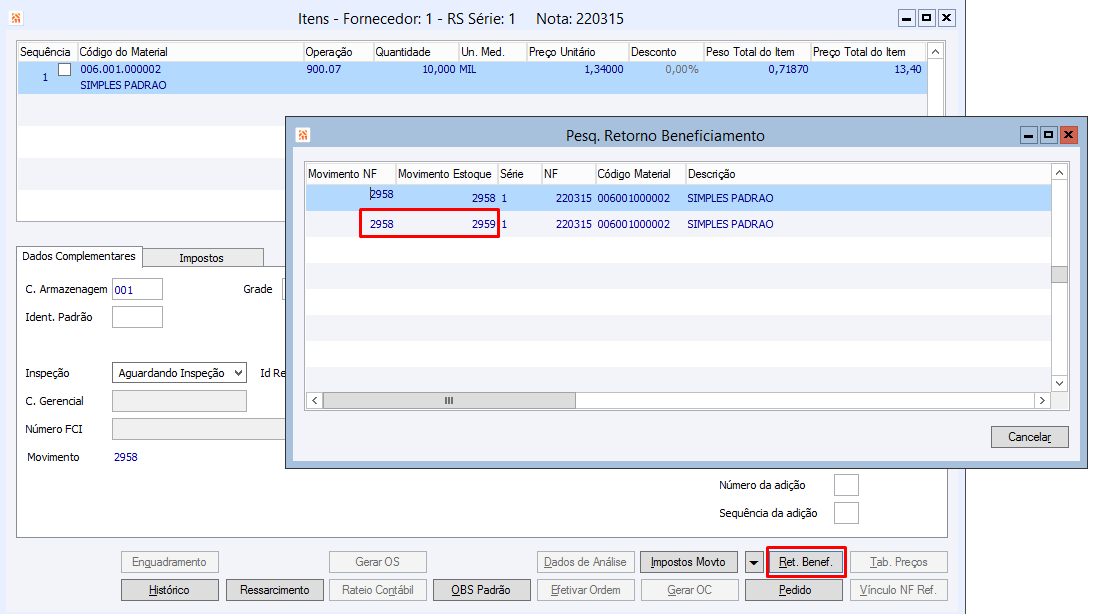Select row with Movimento Estoque 2958
The image size is (1096, 614).
[678, 198]
